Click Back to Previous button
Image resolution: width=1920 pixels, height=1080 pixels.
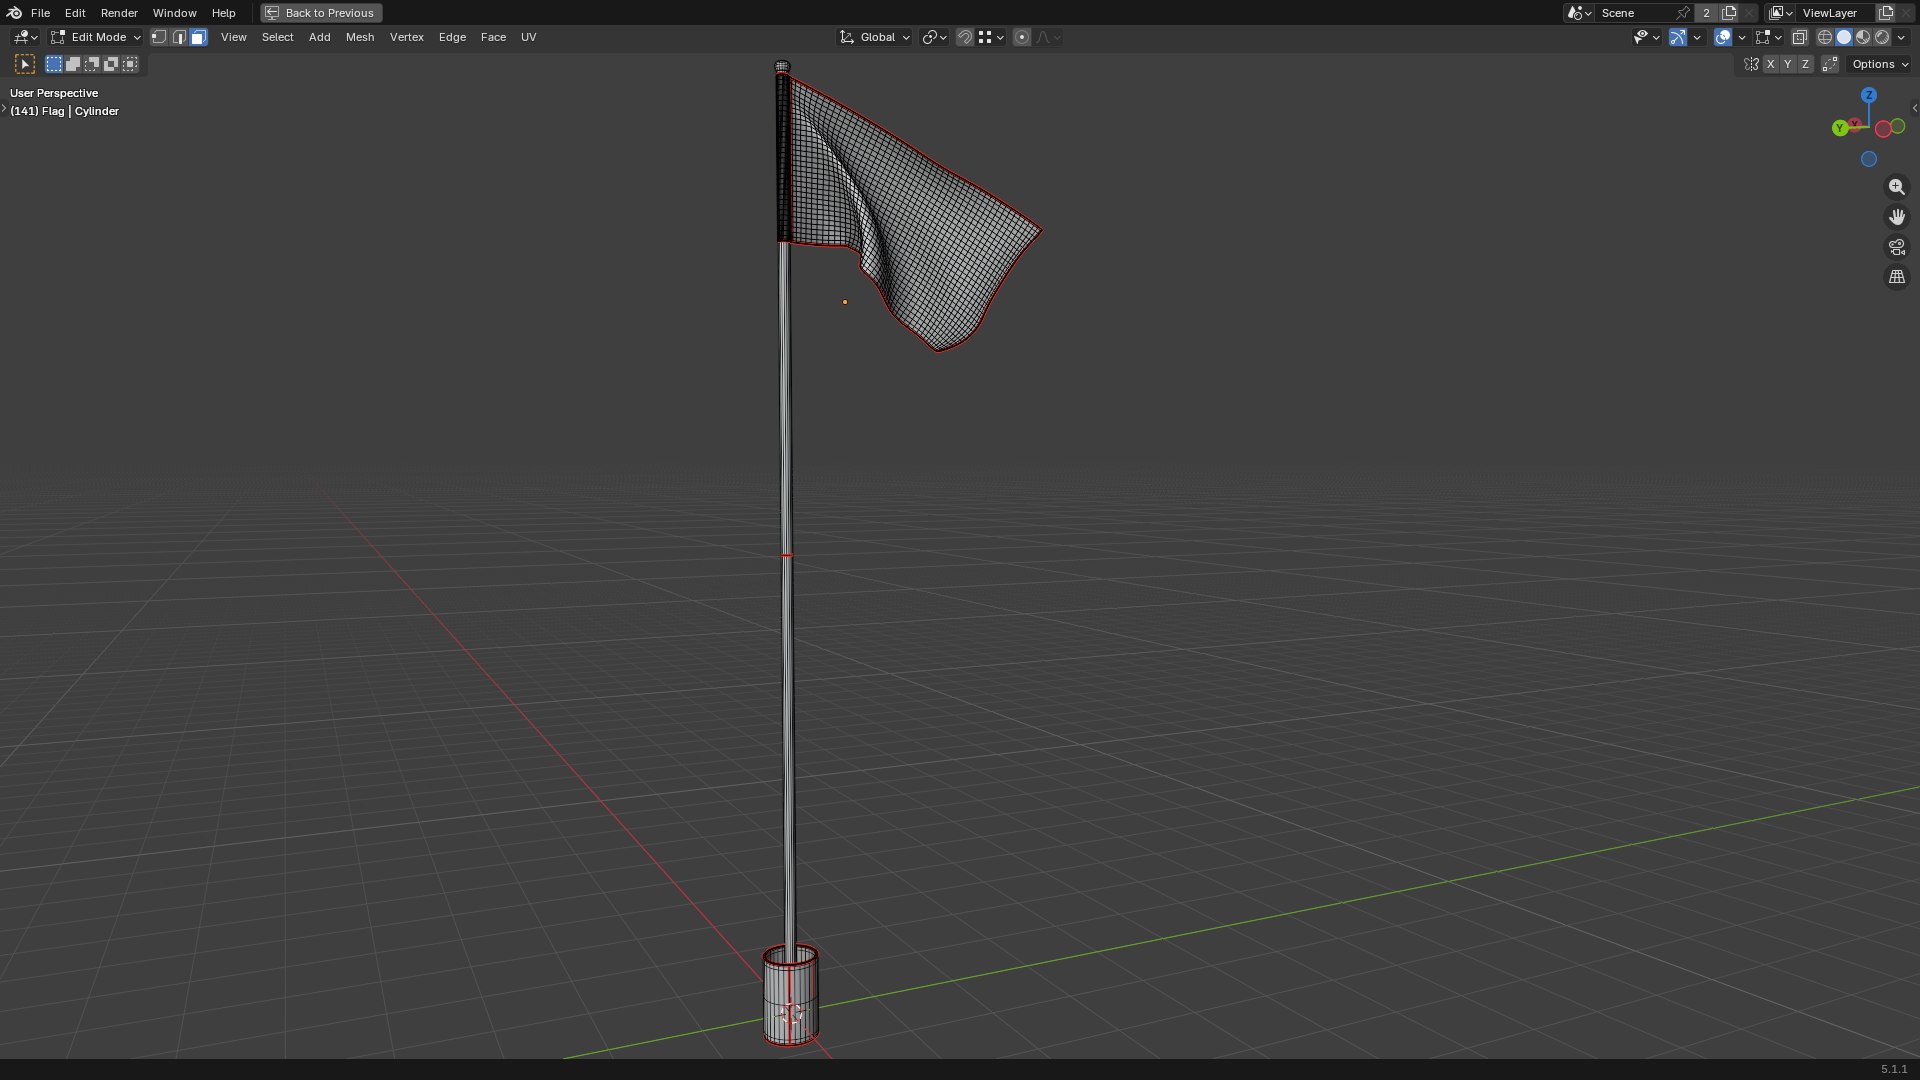tap(321, 13)
